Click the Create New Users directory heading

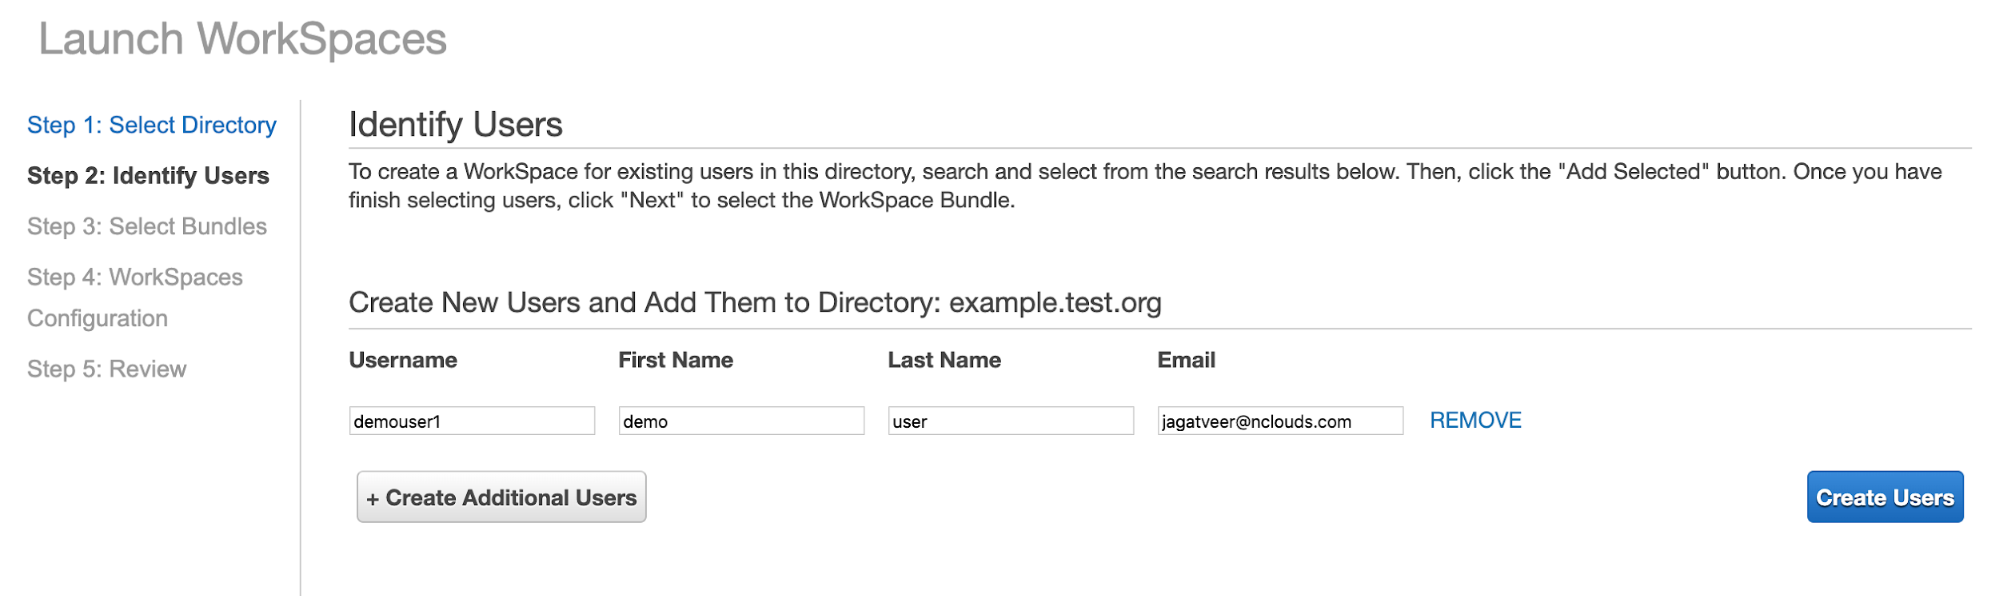[x=755, y=303]
